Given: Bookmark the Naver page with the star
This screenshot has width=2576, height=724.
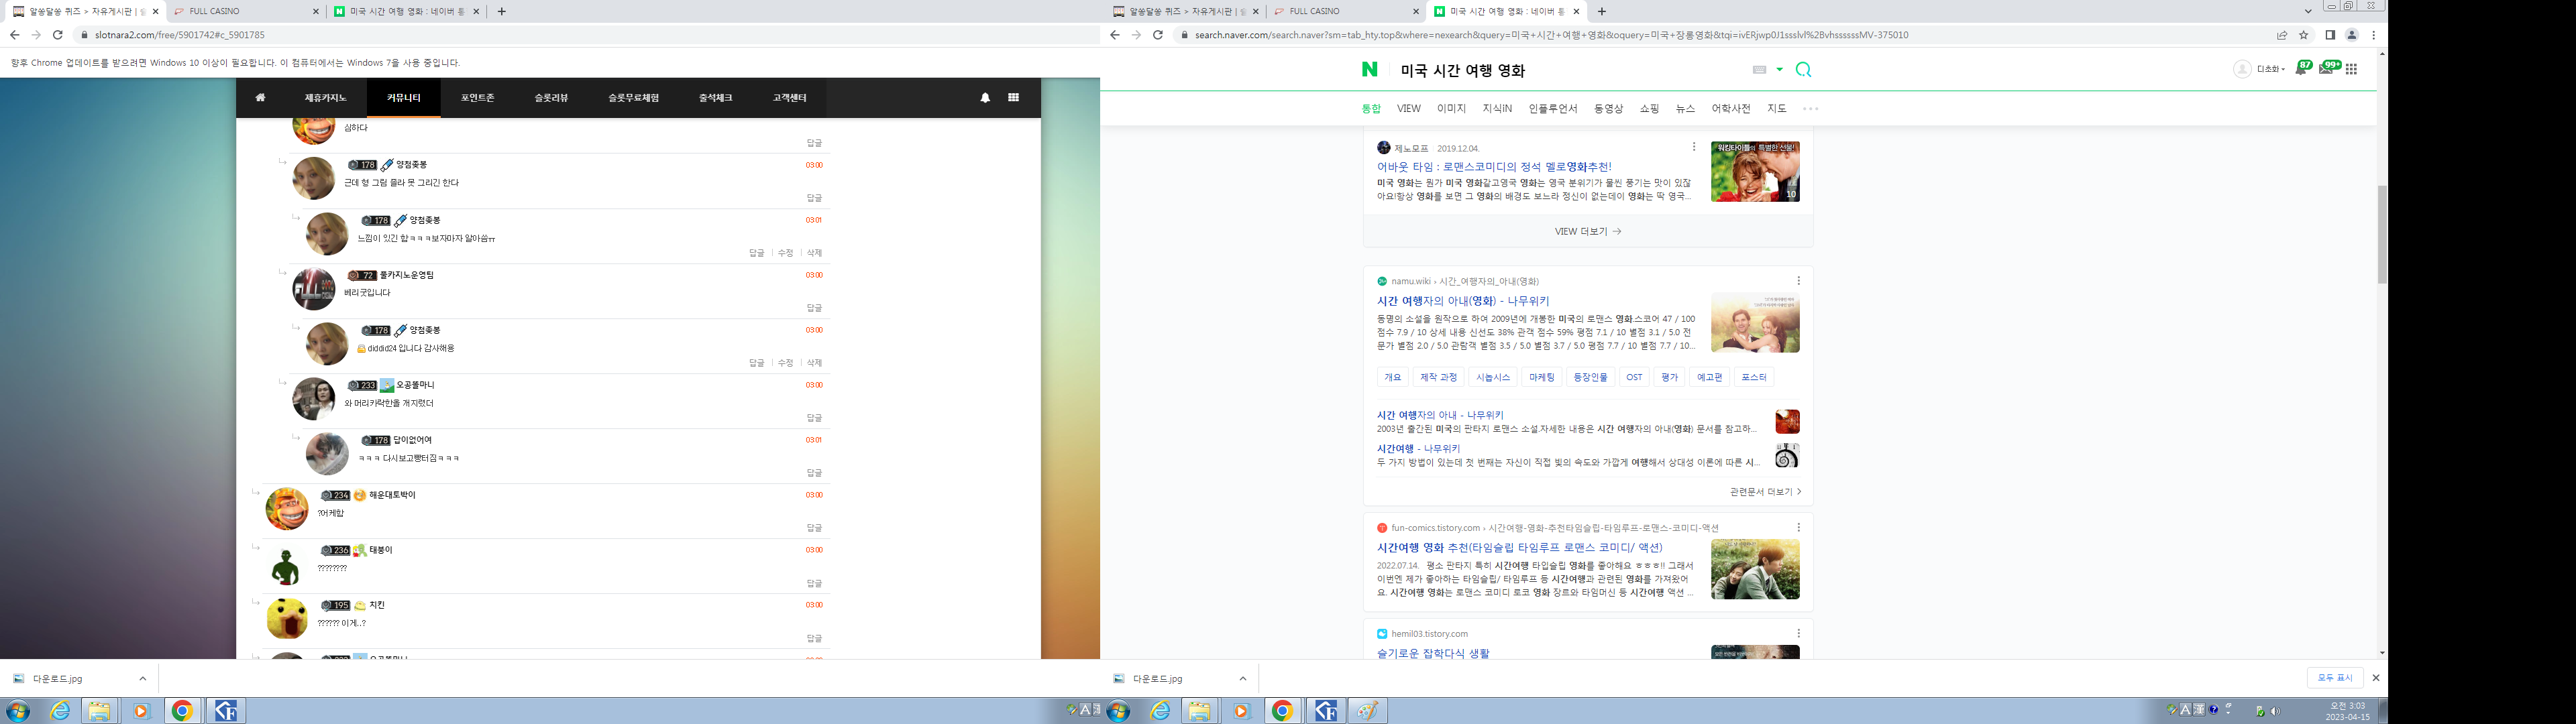Looking at the screenshot, I should point(2304,35).
